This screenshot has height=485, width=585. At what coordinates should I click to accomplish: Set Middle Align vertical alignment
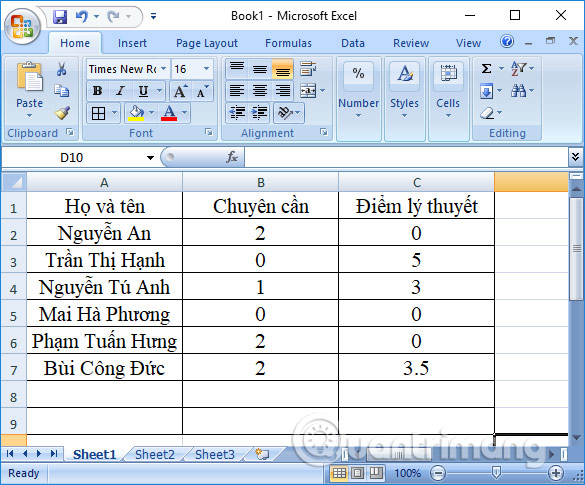click(x=260, y=69)
